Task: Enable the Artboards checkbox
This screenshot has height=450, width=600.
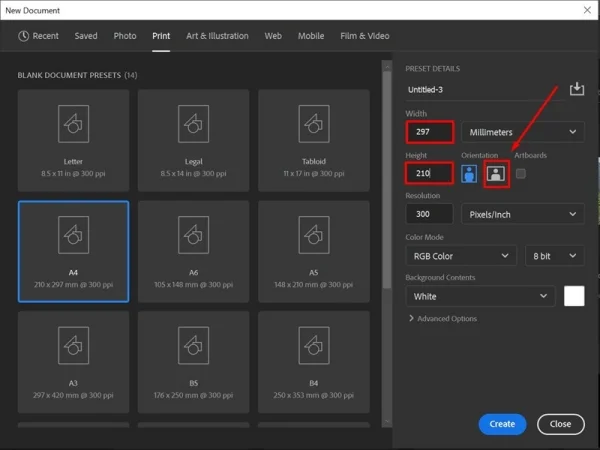Action: [520, 174]
